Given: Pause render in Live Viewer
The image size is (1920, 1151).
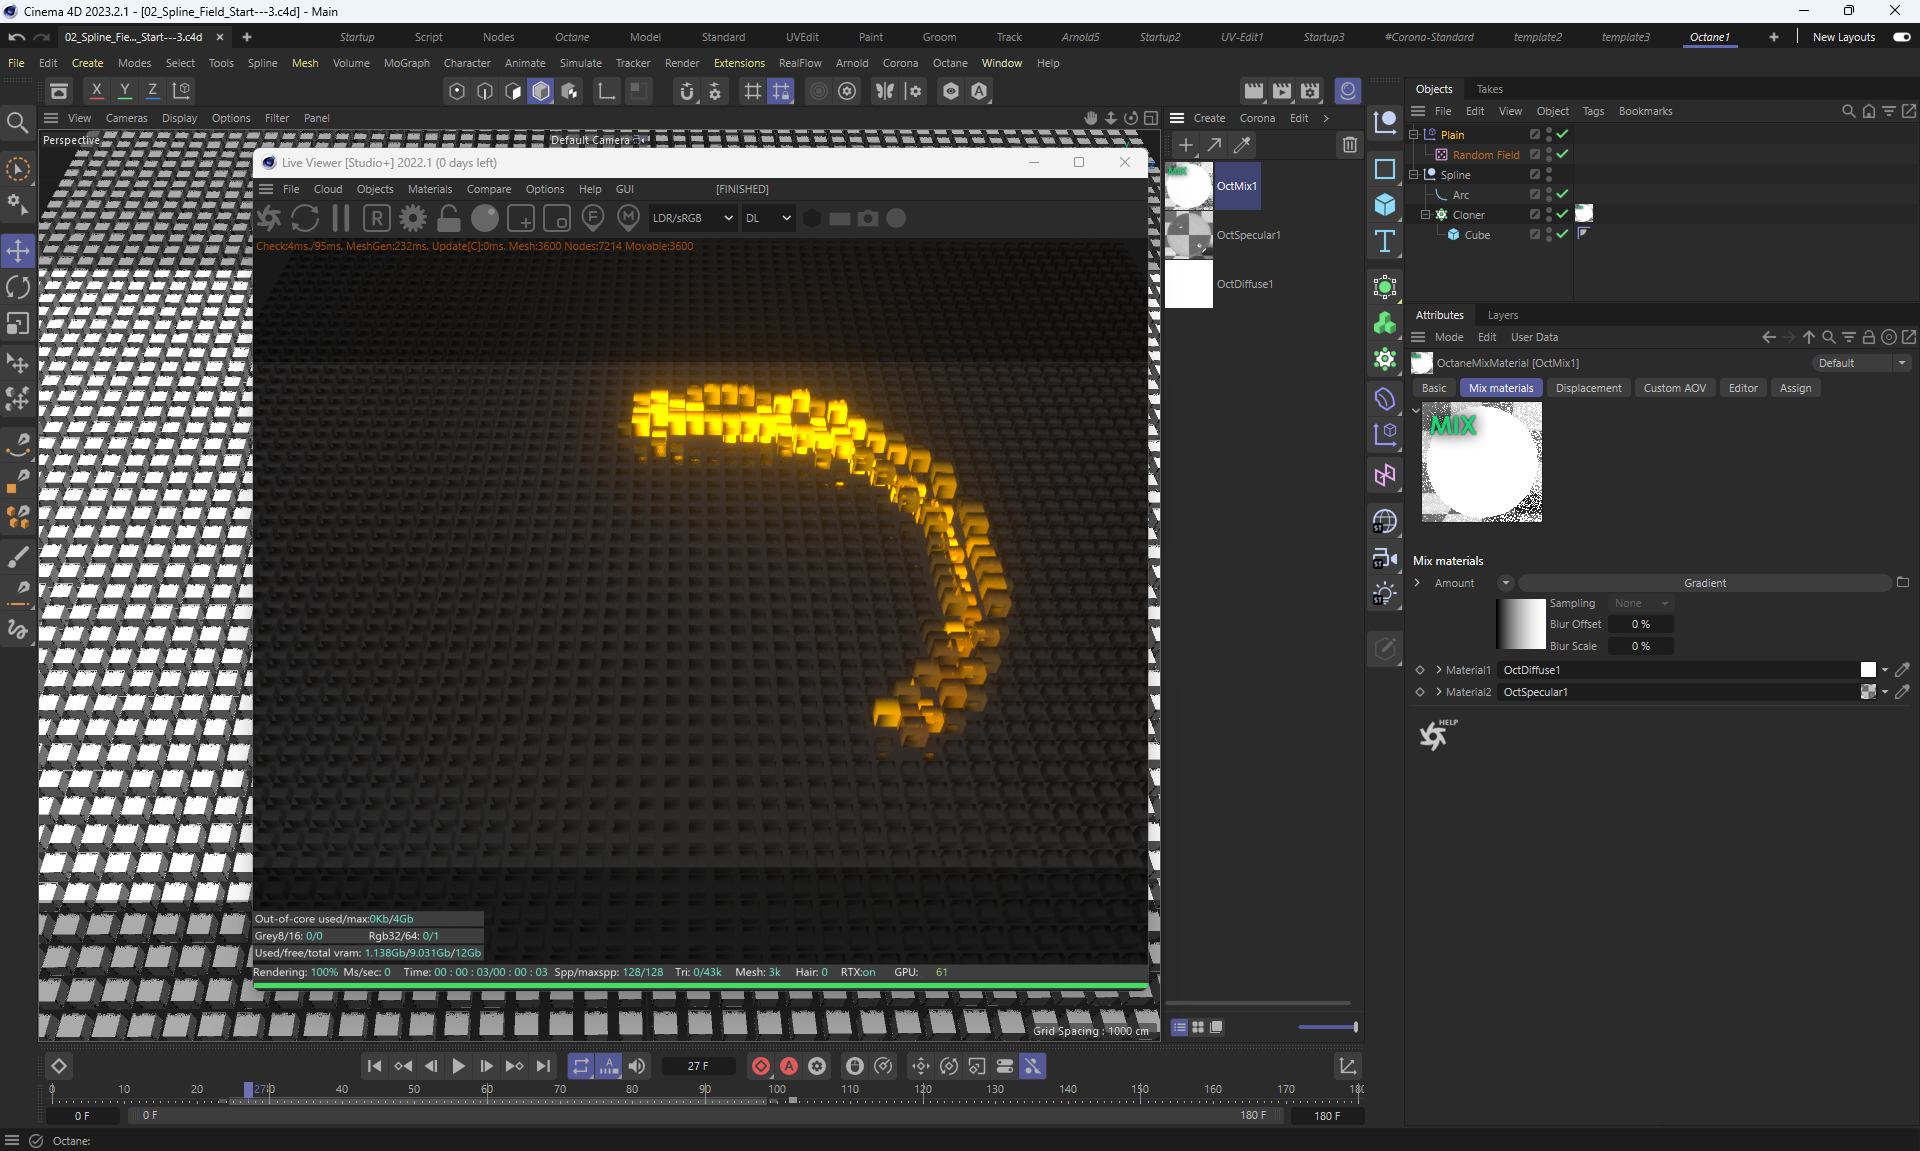Looking at the screenshot, I should [340, 218].
